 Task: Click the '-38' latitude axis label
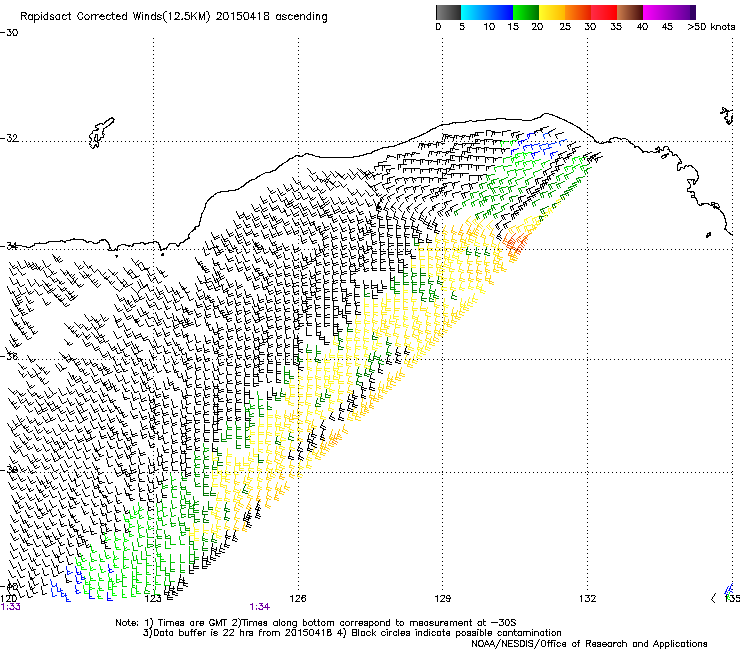[9, 469]
